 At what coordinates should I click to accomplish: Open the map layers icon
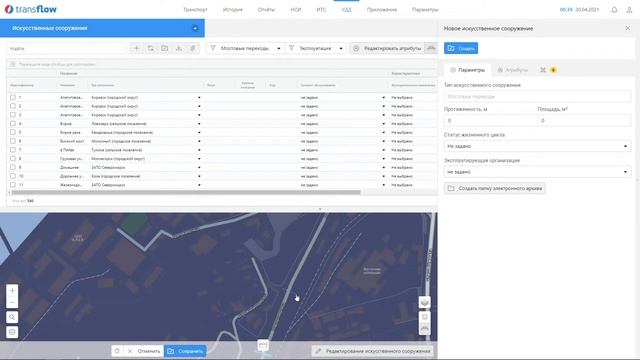pyautogui.click(x=424, y=302)
